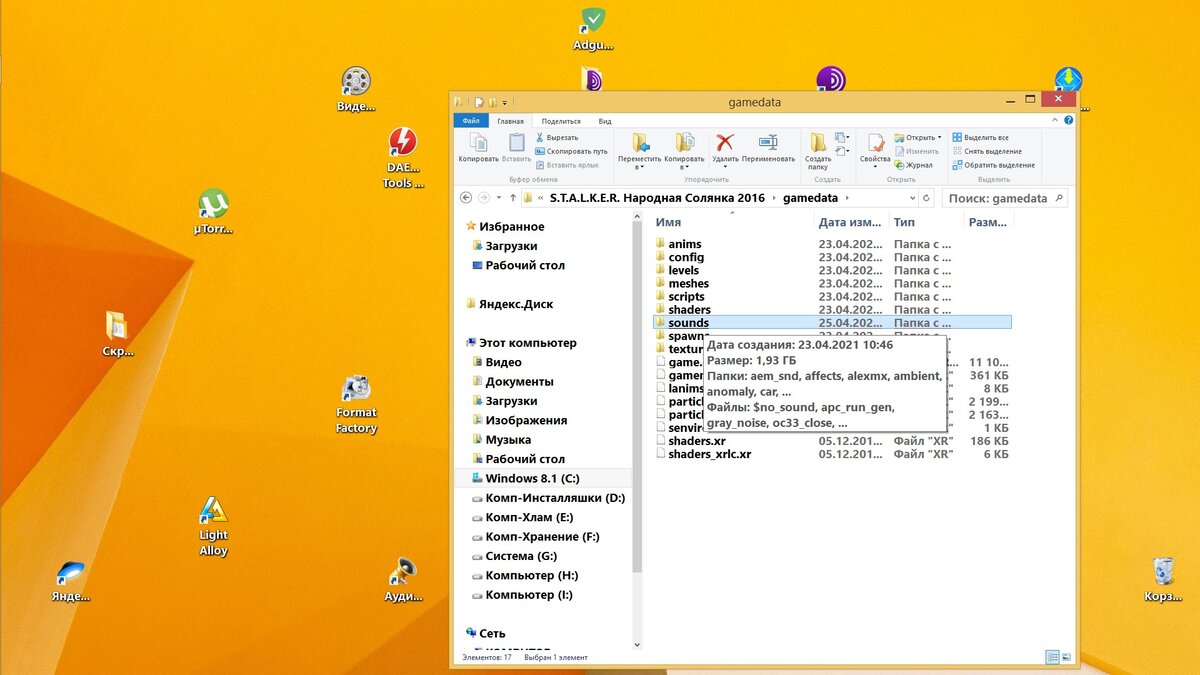The height and width of the screenshot is (675, 1200).
Task: Select the config folder
Action: coord(686,257)
